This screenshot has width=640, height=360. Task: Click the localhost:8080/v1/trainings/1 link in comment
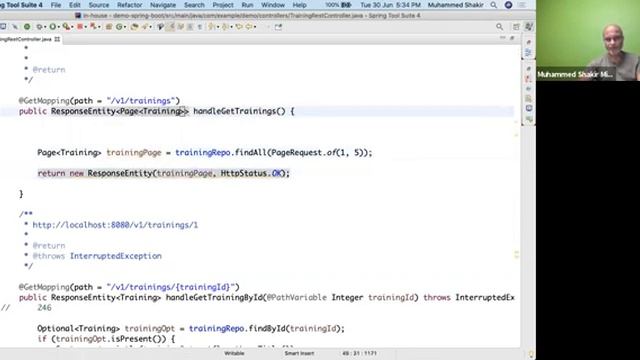[x=115, y=225]
